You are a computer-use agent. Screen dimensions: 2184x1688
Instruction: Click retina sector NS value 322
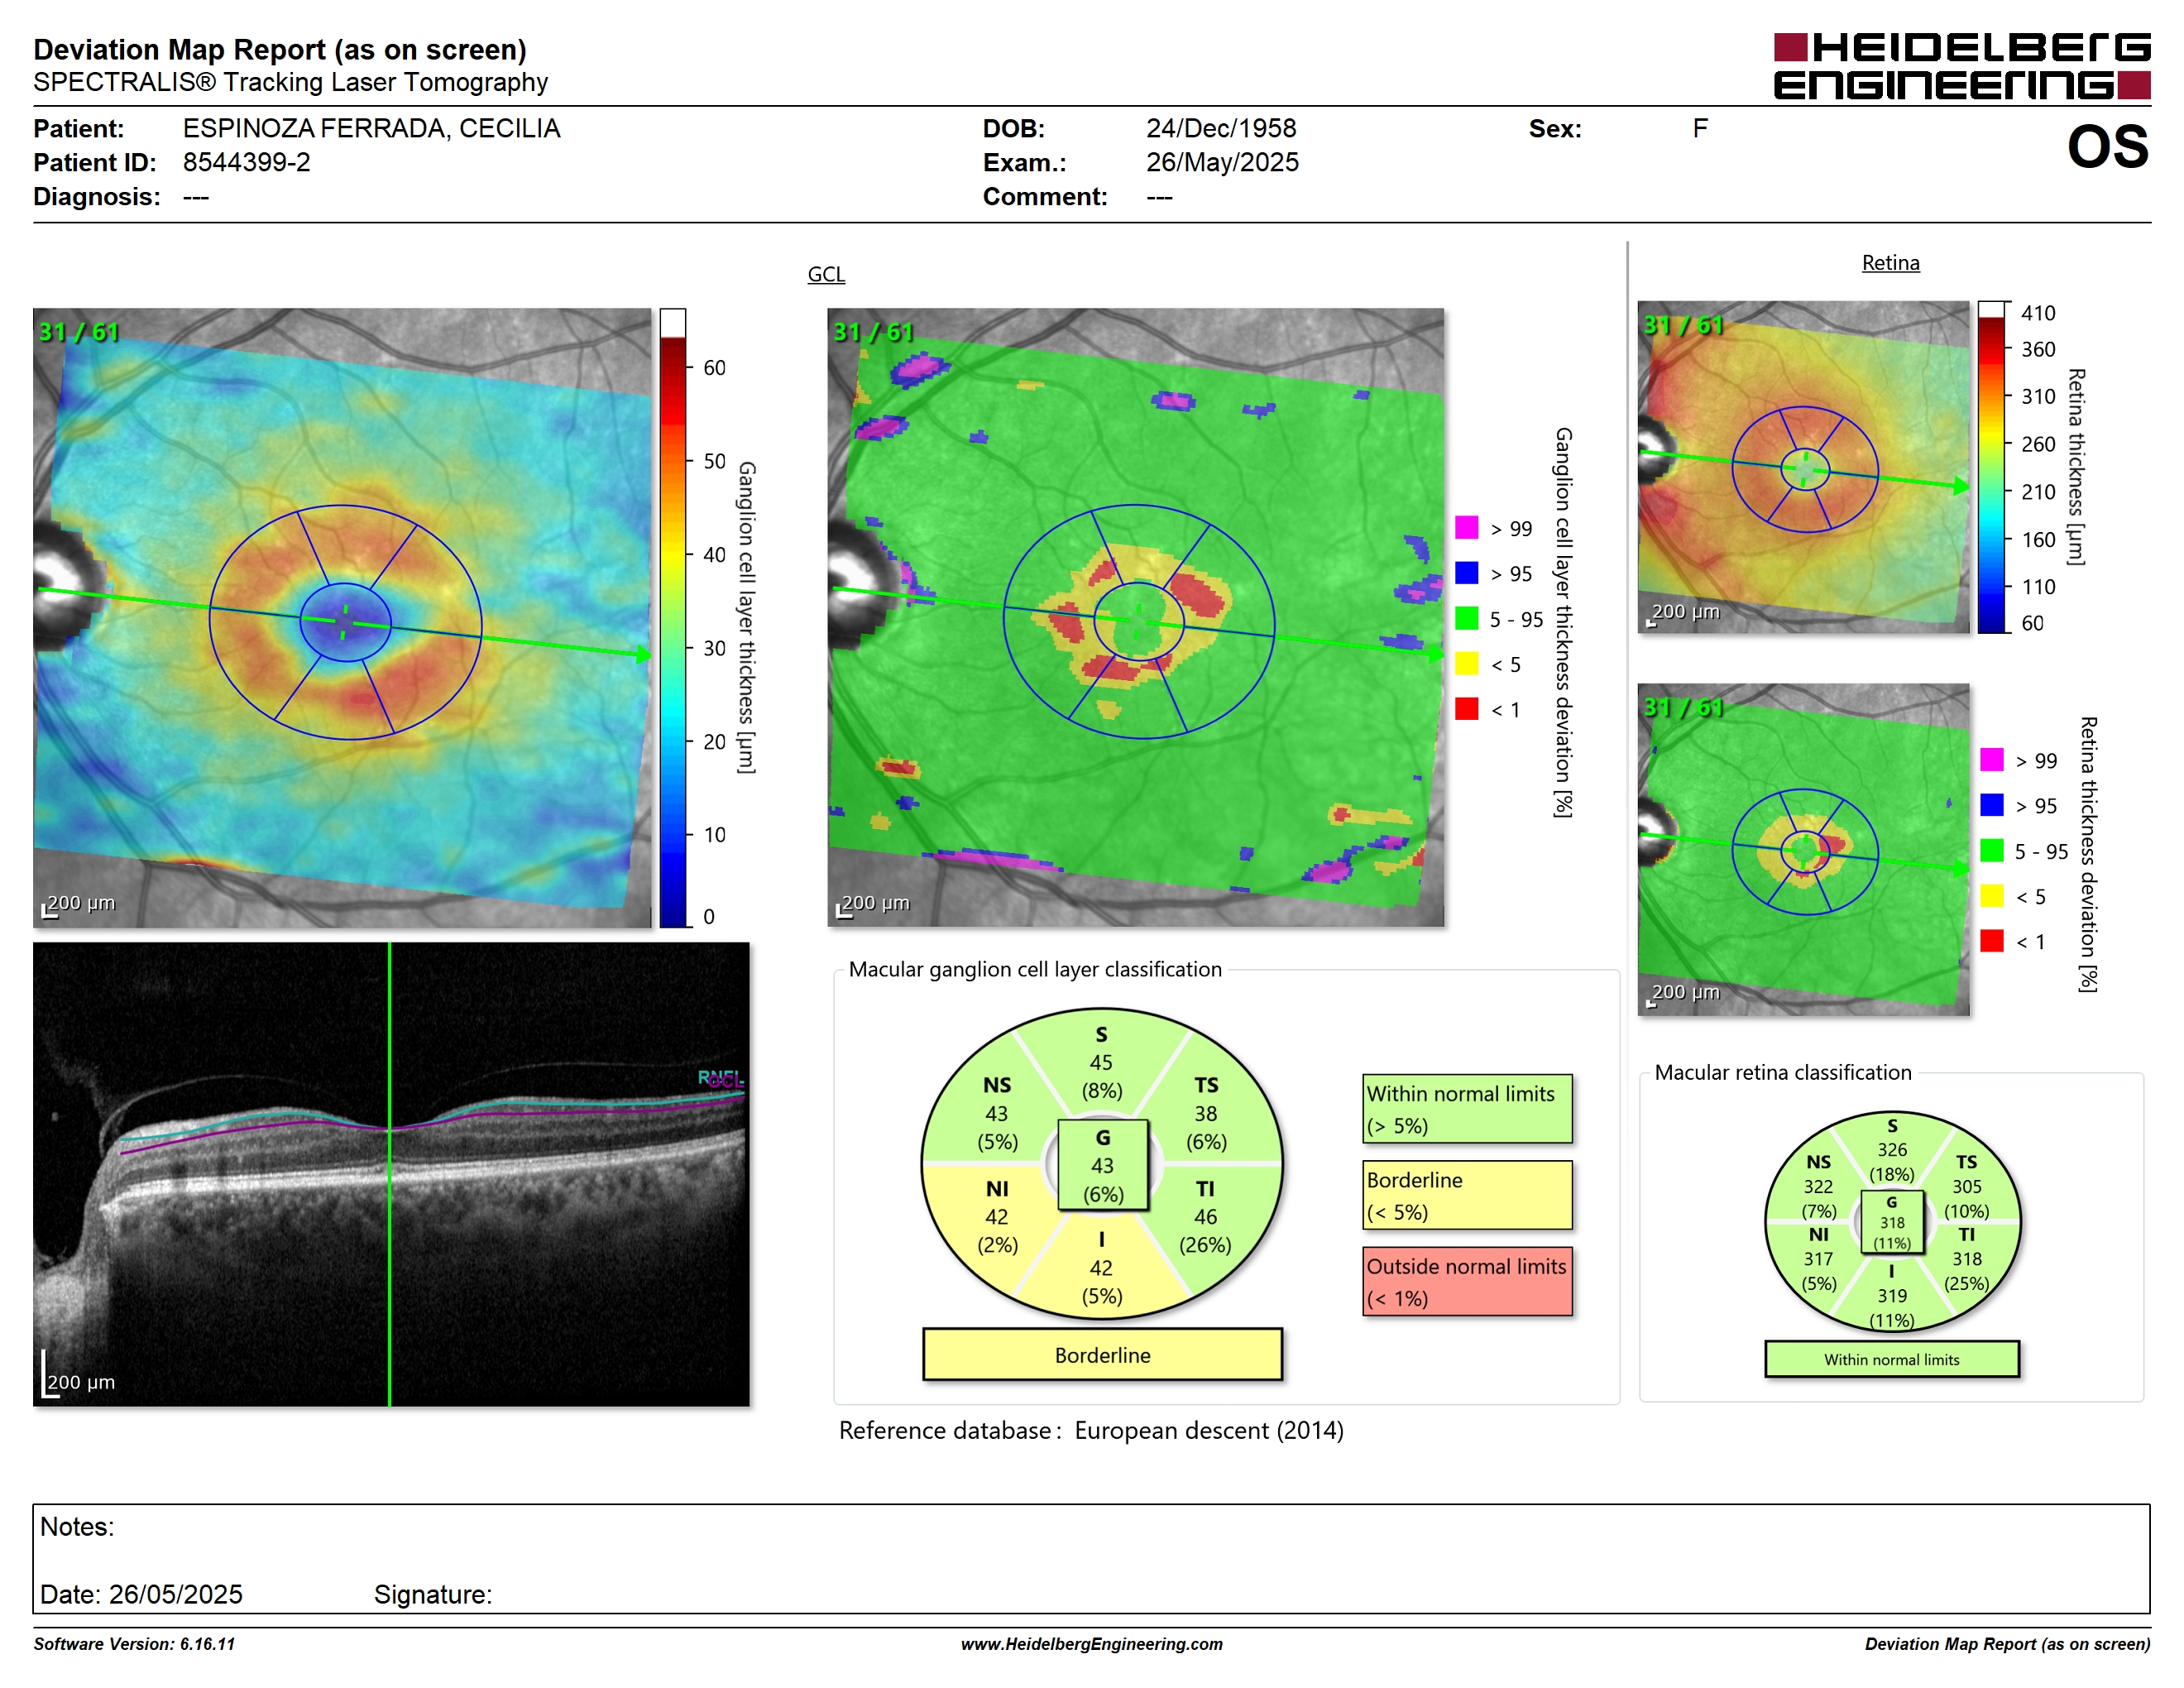point(1818,1186)
